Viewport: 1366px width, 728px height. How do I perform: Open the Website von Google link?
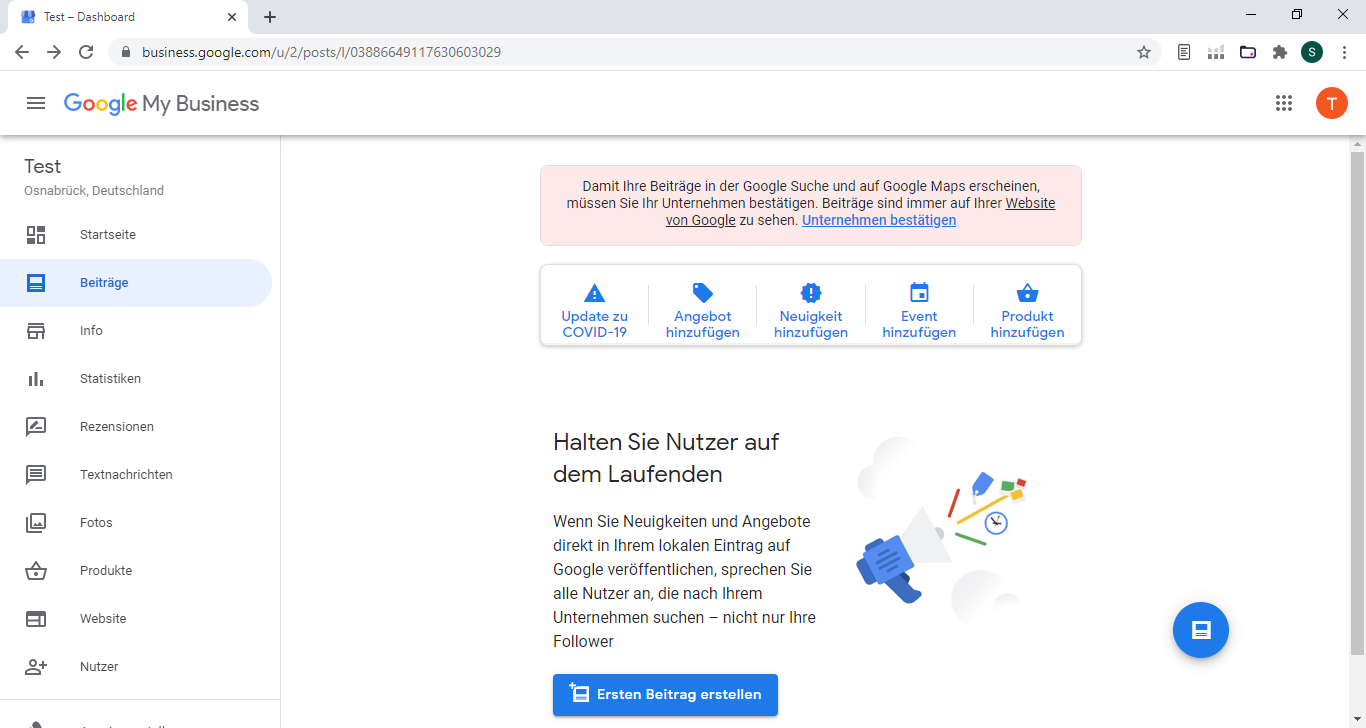[x=1030, y=203]
